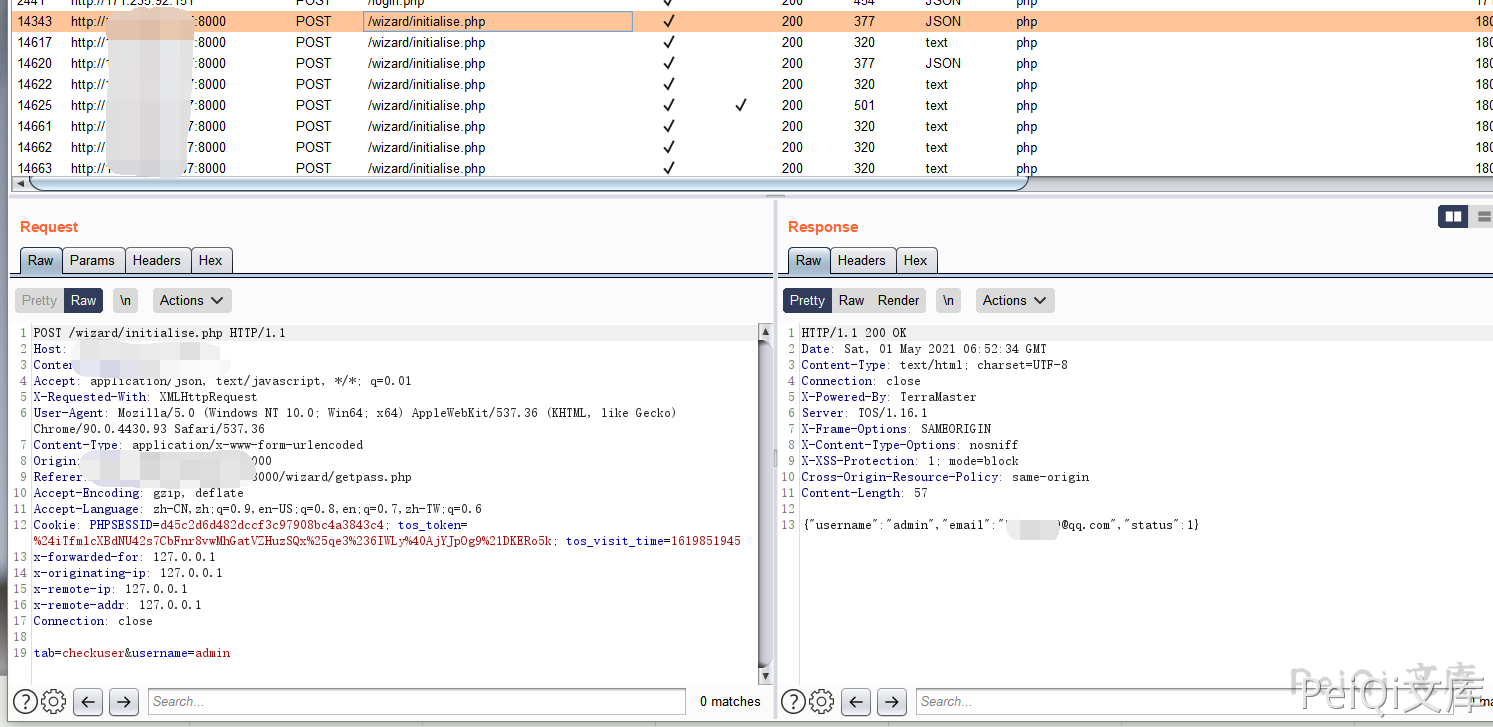Image resolution: width=1493 pixels, height=727 pixels.
Task: Expand the request Actions dropdown
Action: (x=192, y=300)
